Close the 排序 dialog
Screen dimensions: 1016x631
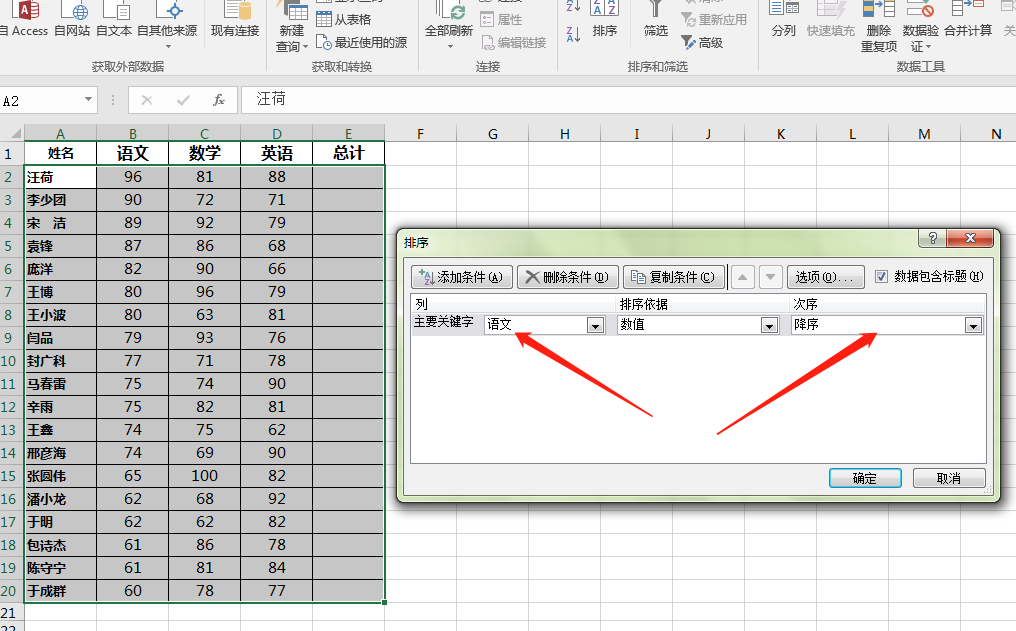[970, 238]
